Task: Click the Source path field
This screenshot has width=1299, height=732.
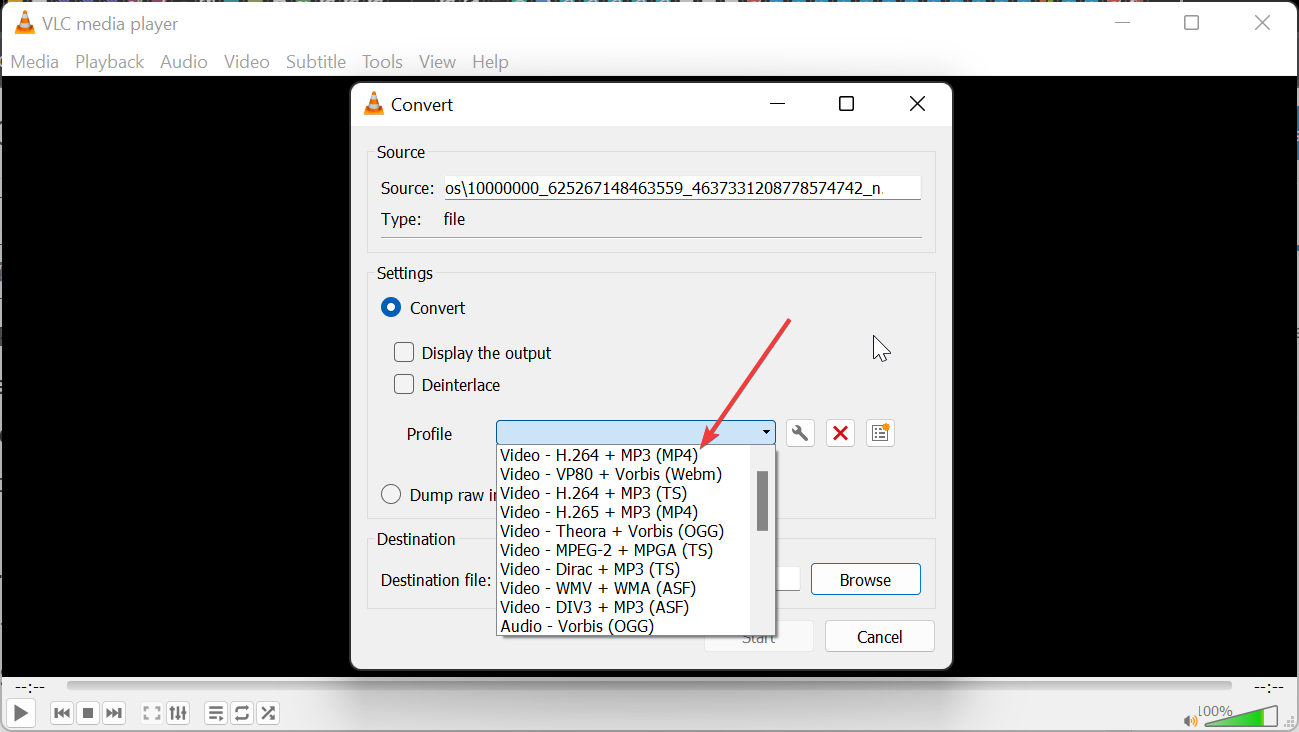Action: (x=682, y=188)
